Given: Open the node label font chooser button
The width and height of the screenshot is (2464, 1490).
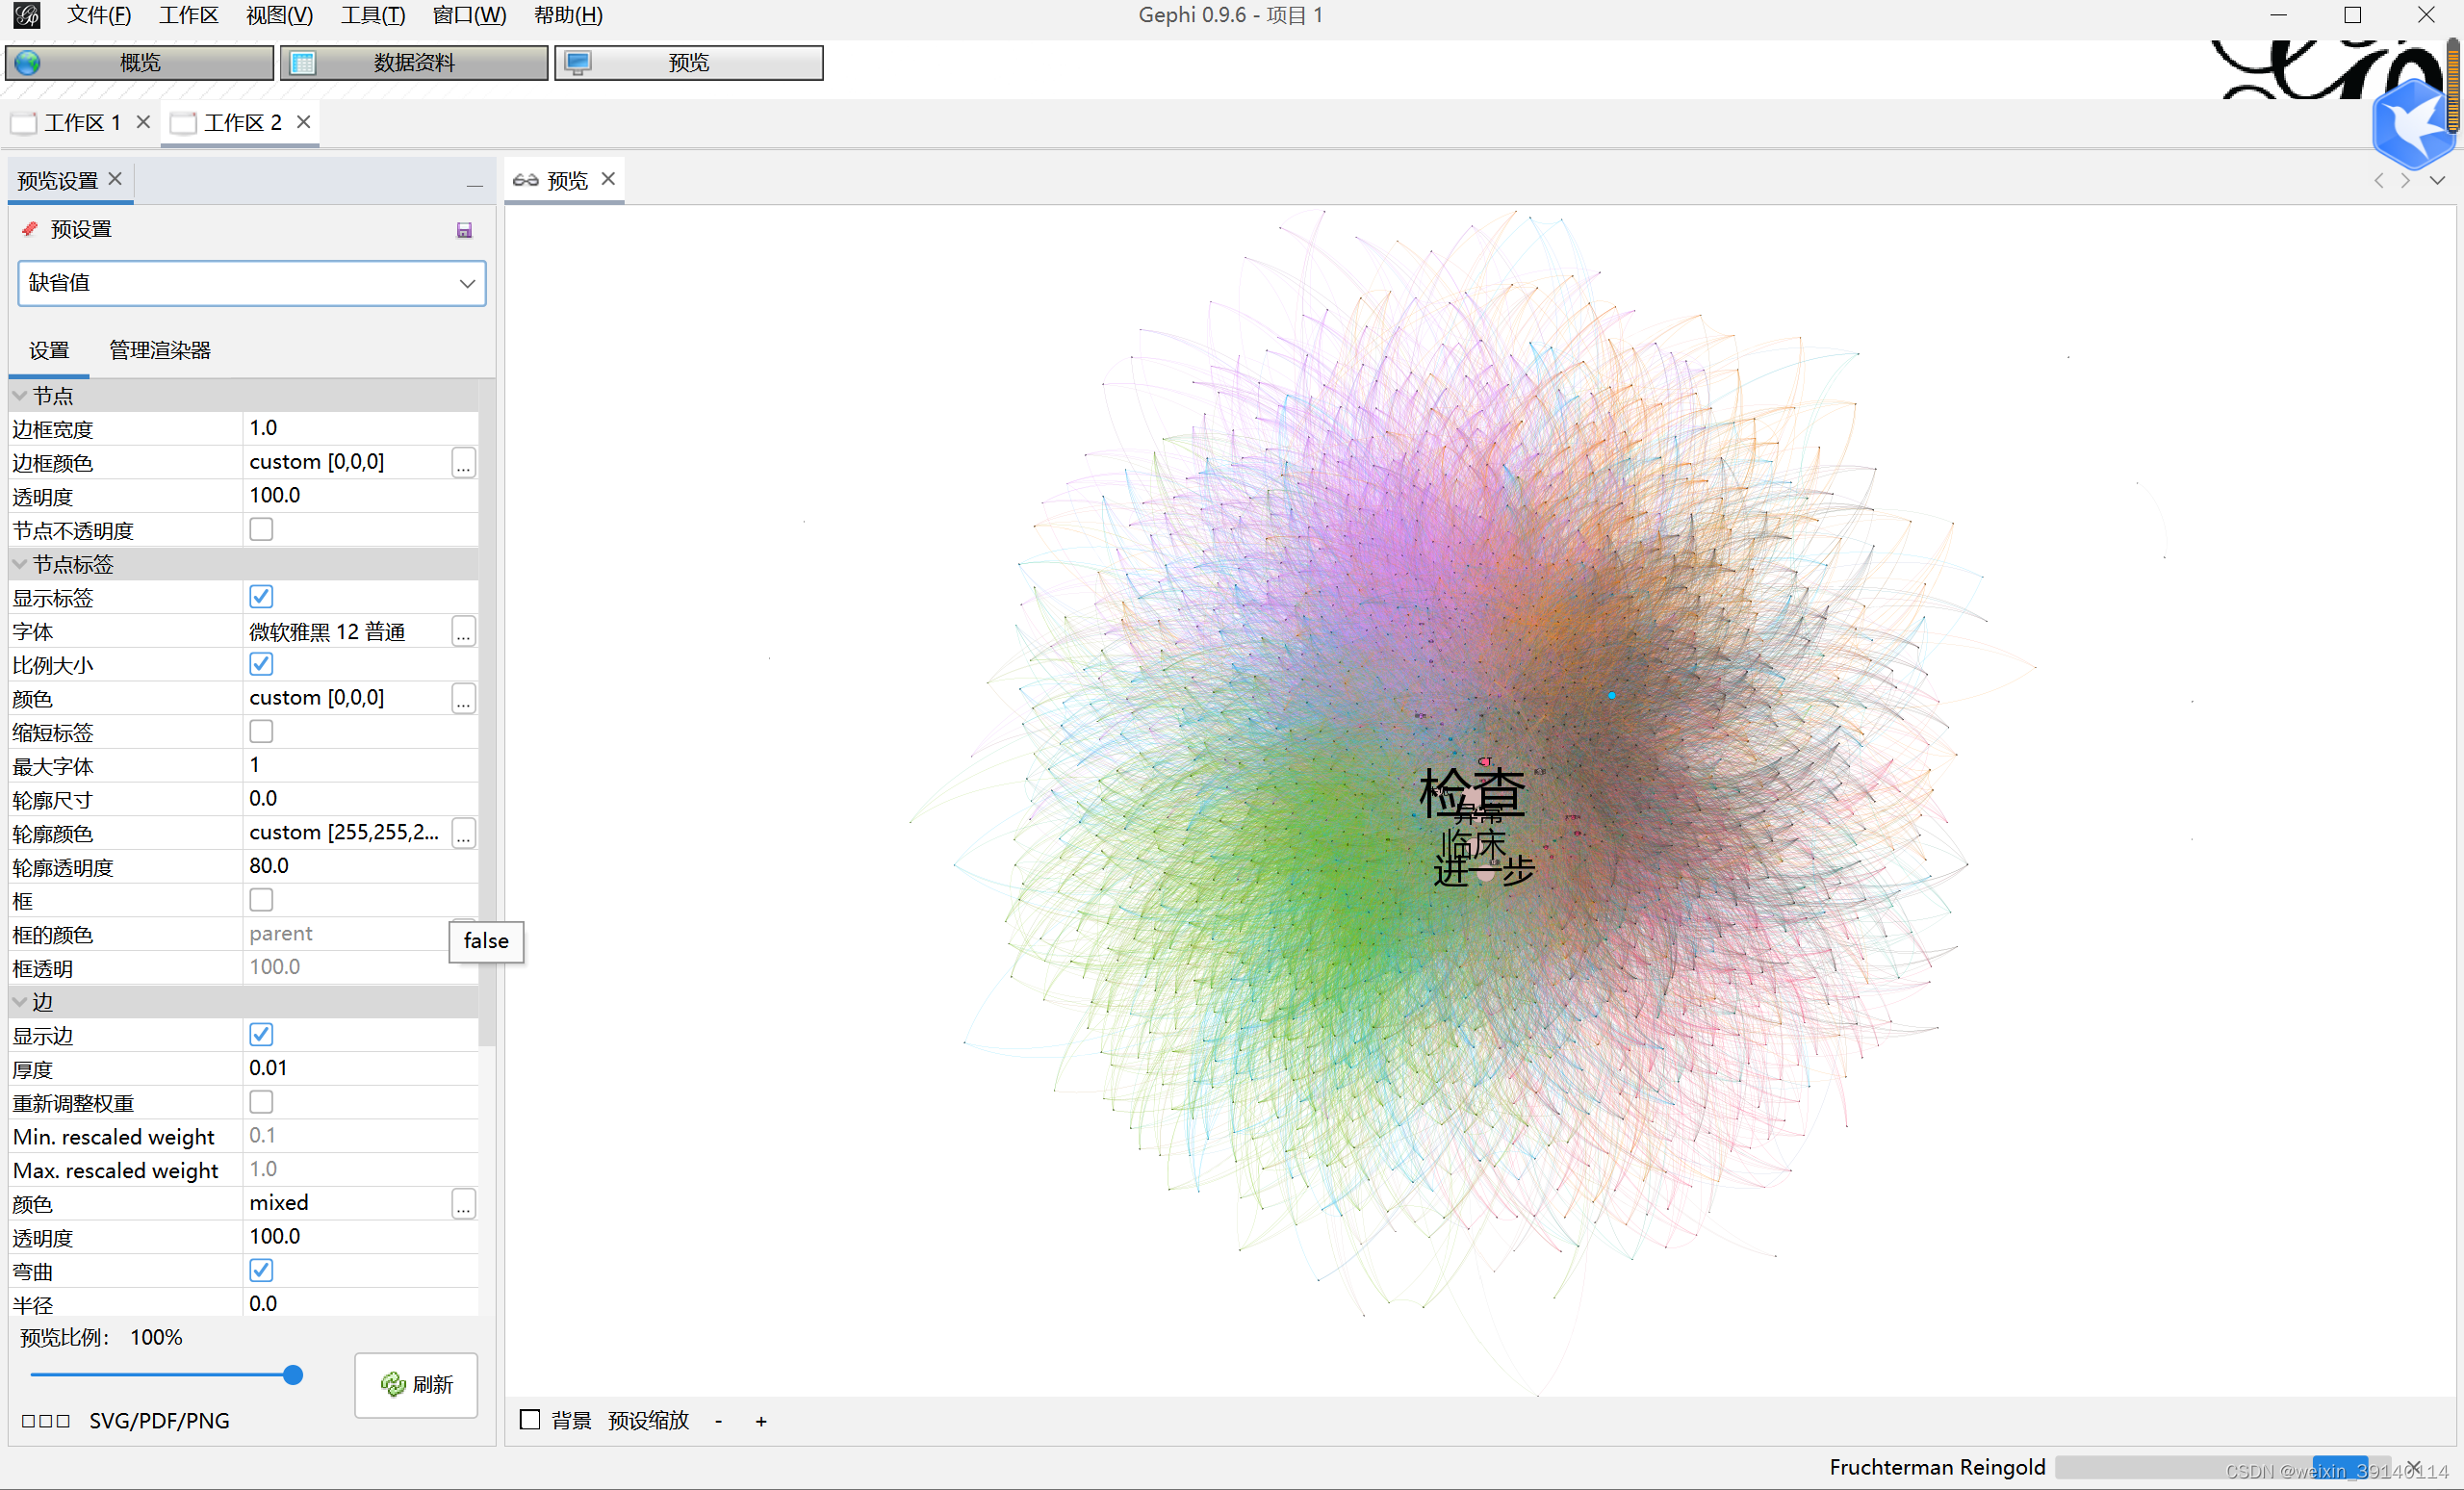Looking at the screenshot, I should pos(463,632).
